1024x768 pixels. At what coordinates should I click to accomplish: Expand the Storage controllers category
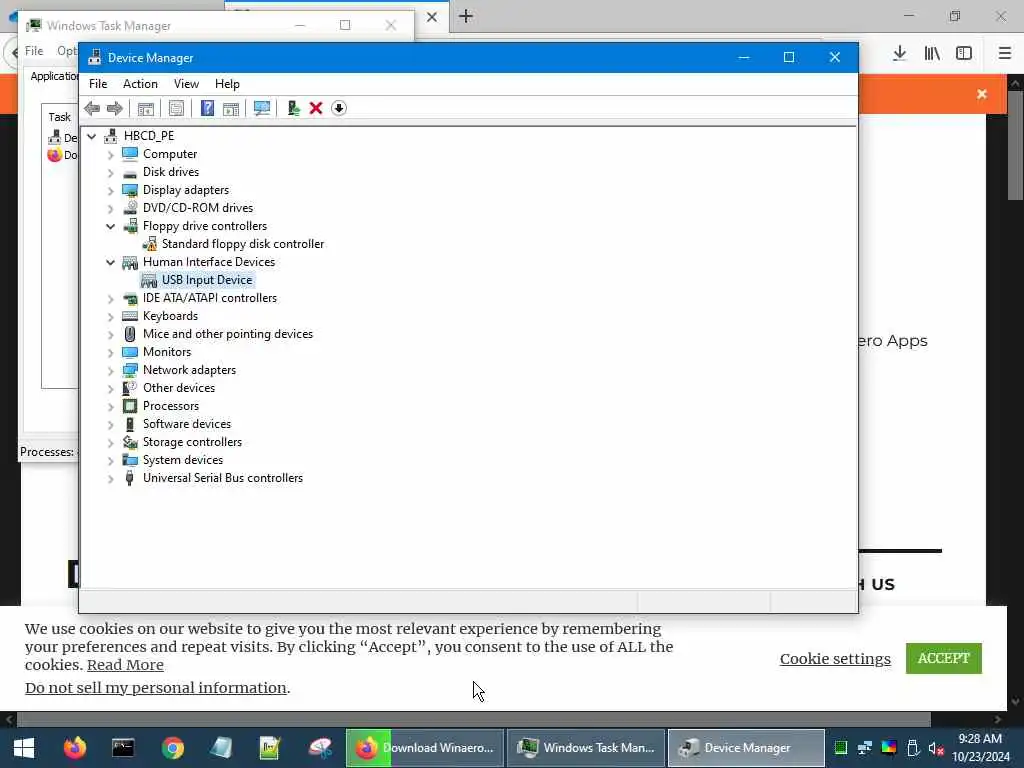coord(110,443)
